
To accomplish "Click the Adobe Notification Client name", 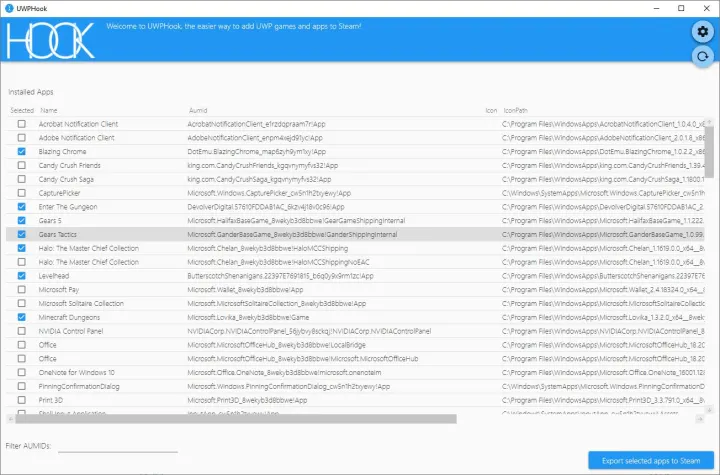I will (x=76, y=138).
